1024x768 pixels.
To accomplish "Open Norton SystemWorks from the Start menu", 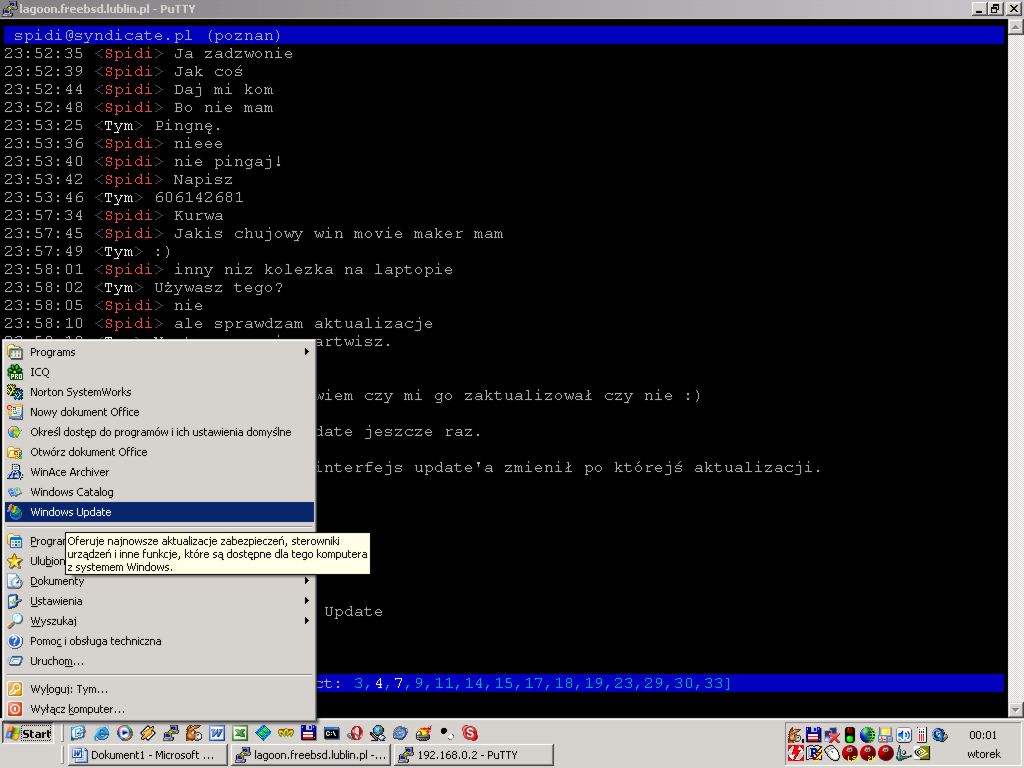I will pos(159,392).
